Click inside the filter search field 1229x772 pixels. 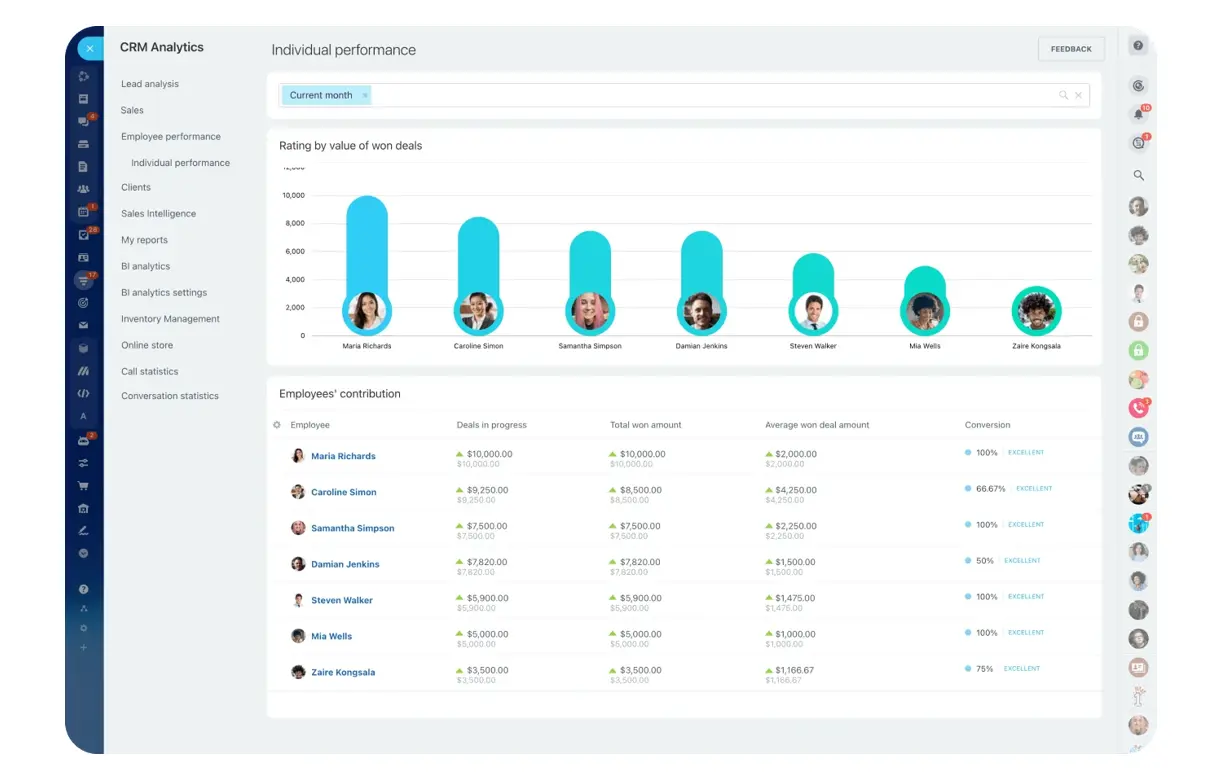[x=700, y=95]
